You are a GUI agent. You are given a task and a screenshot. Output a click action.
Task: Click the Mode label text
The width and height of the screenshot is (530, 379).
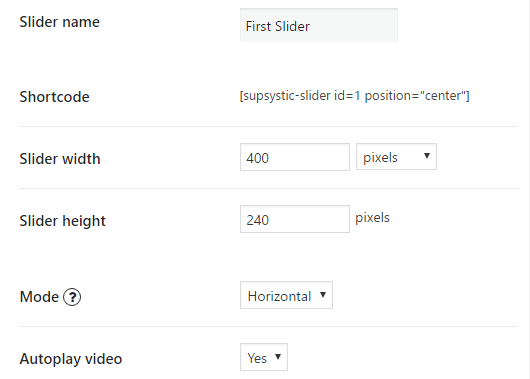coord(39,297)
